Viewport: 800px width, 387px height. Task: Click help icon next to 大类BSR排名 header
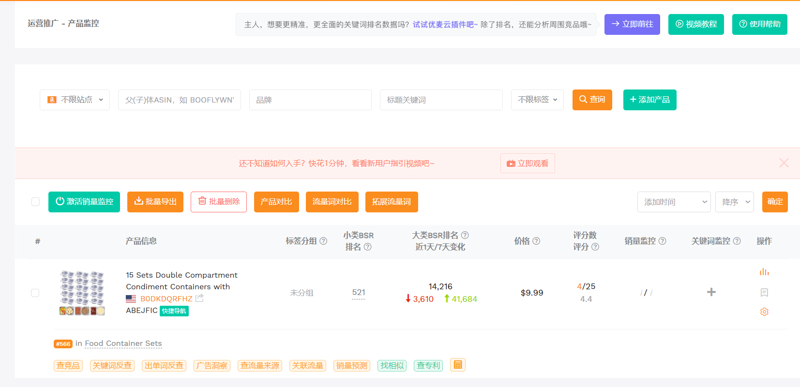tap(465, 236)
